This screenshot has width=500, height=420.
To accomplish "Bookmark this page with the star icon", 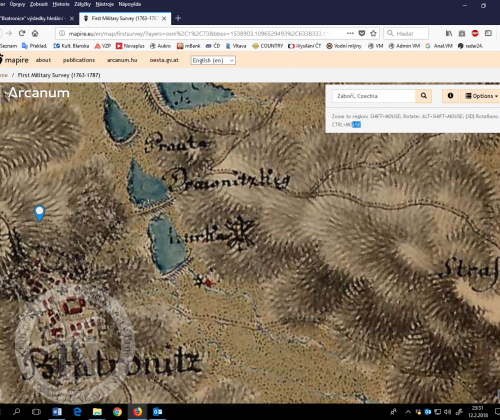I will tap(373, 33).
